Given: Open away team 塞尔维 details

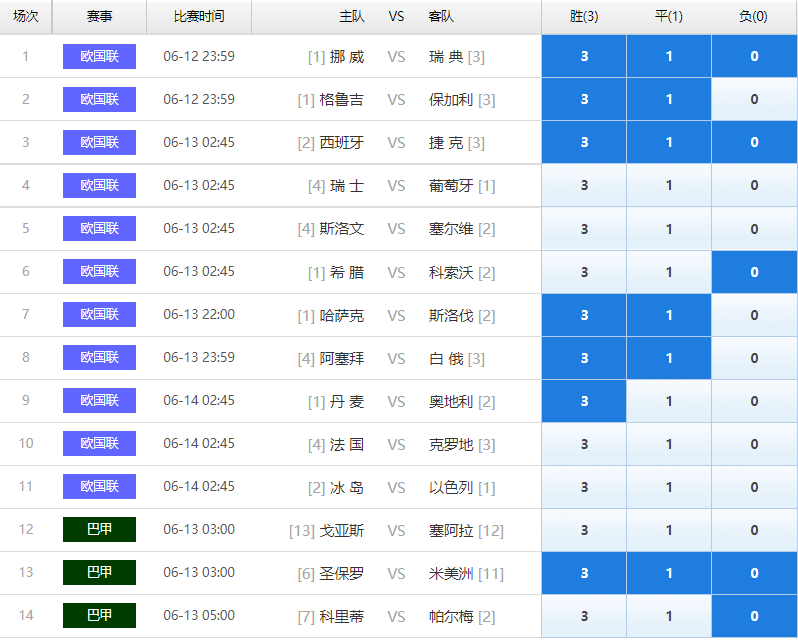Looking at the screenshot, I should point(451,229).
